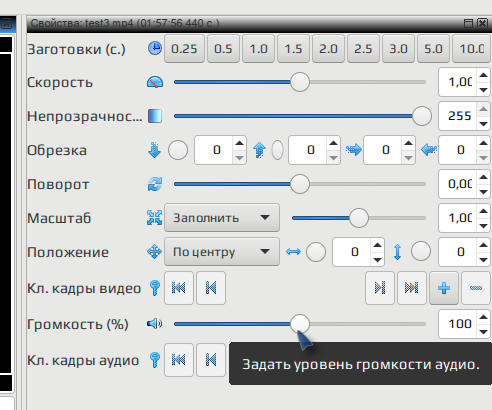Increase speed value with up arrow
Screen dimensions: 492x410
pyautogui.click(x=483, y=76)
